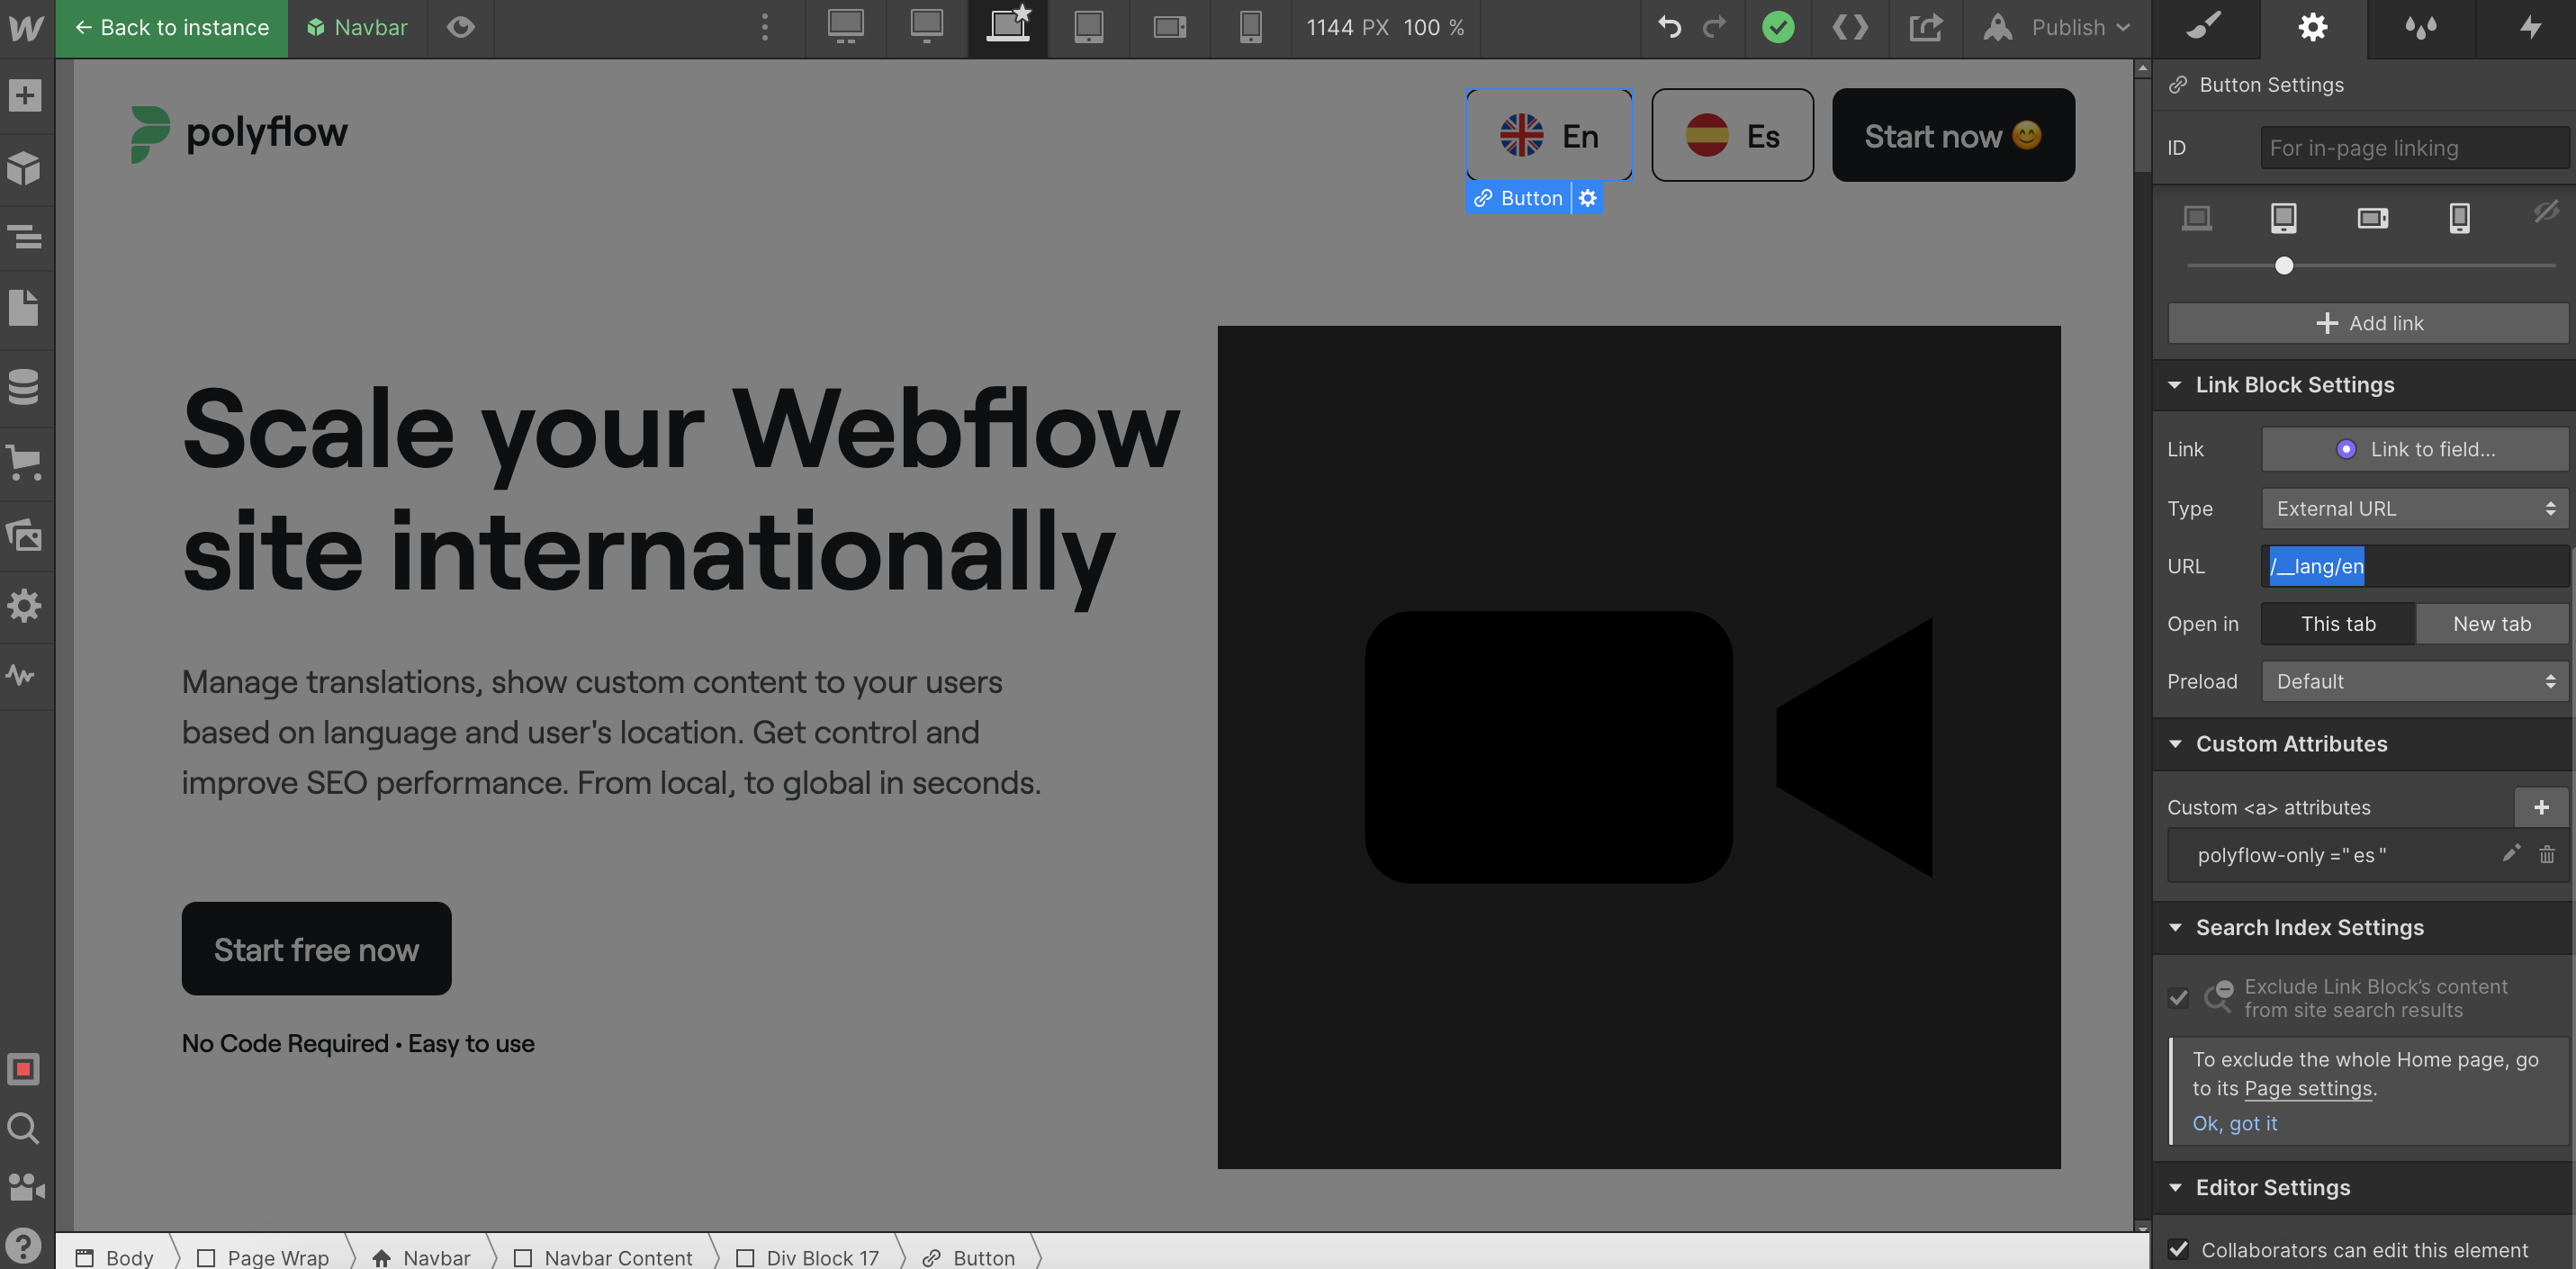Switch to the Style Manager drops tab

click(2421, 27)
